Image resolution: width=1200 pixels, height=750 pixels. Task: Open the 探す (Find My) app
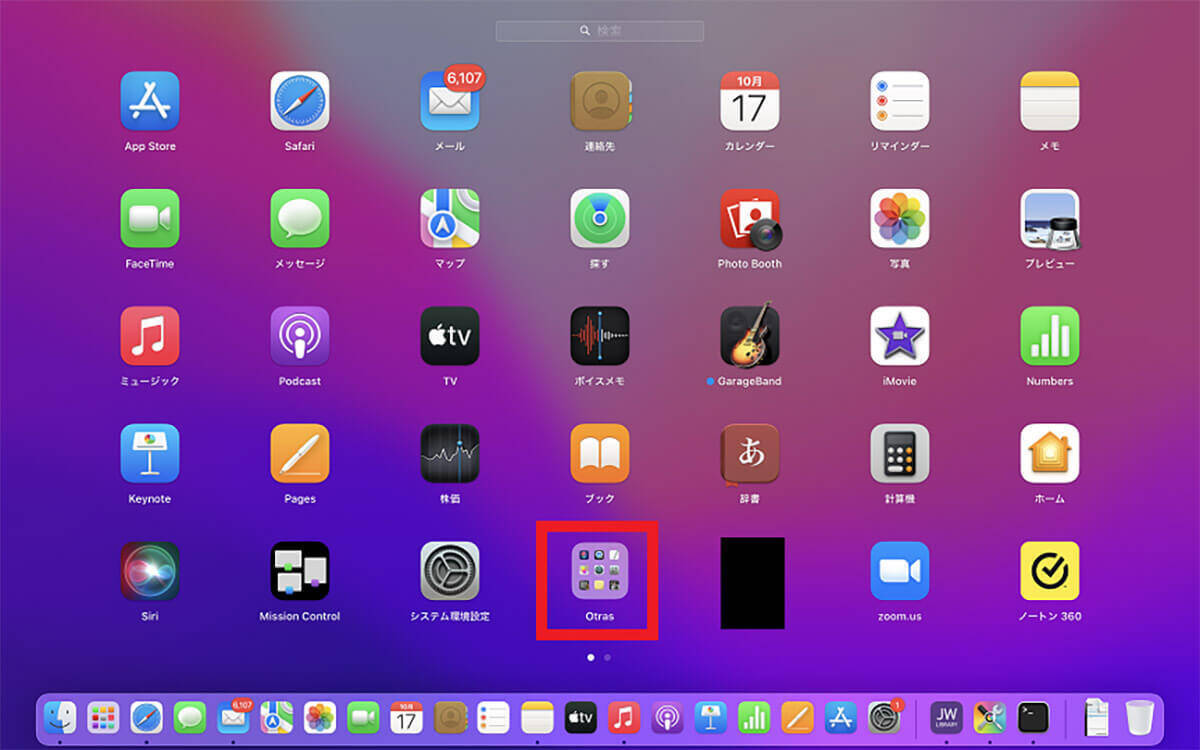[x=599, y=219]
